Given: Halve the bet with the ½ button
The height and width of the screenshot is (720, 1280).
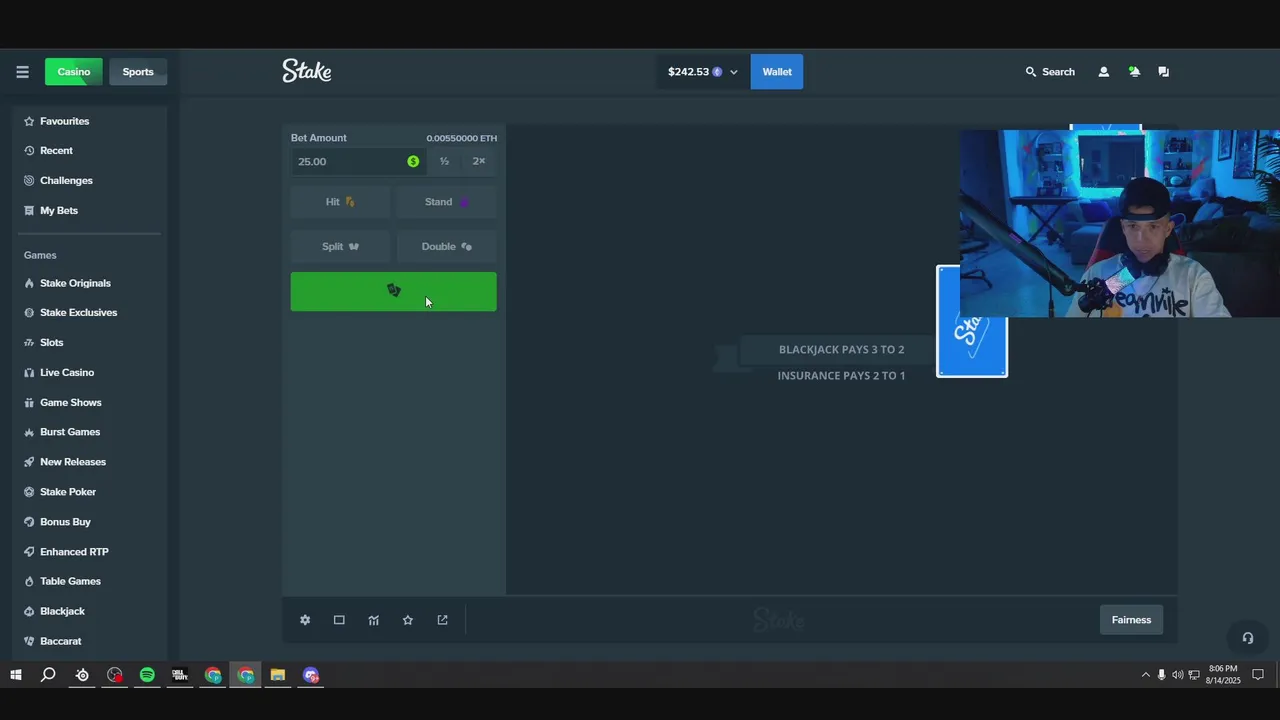Looking at the screenshot, I should tap(444, 162).
